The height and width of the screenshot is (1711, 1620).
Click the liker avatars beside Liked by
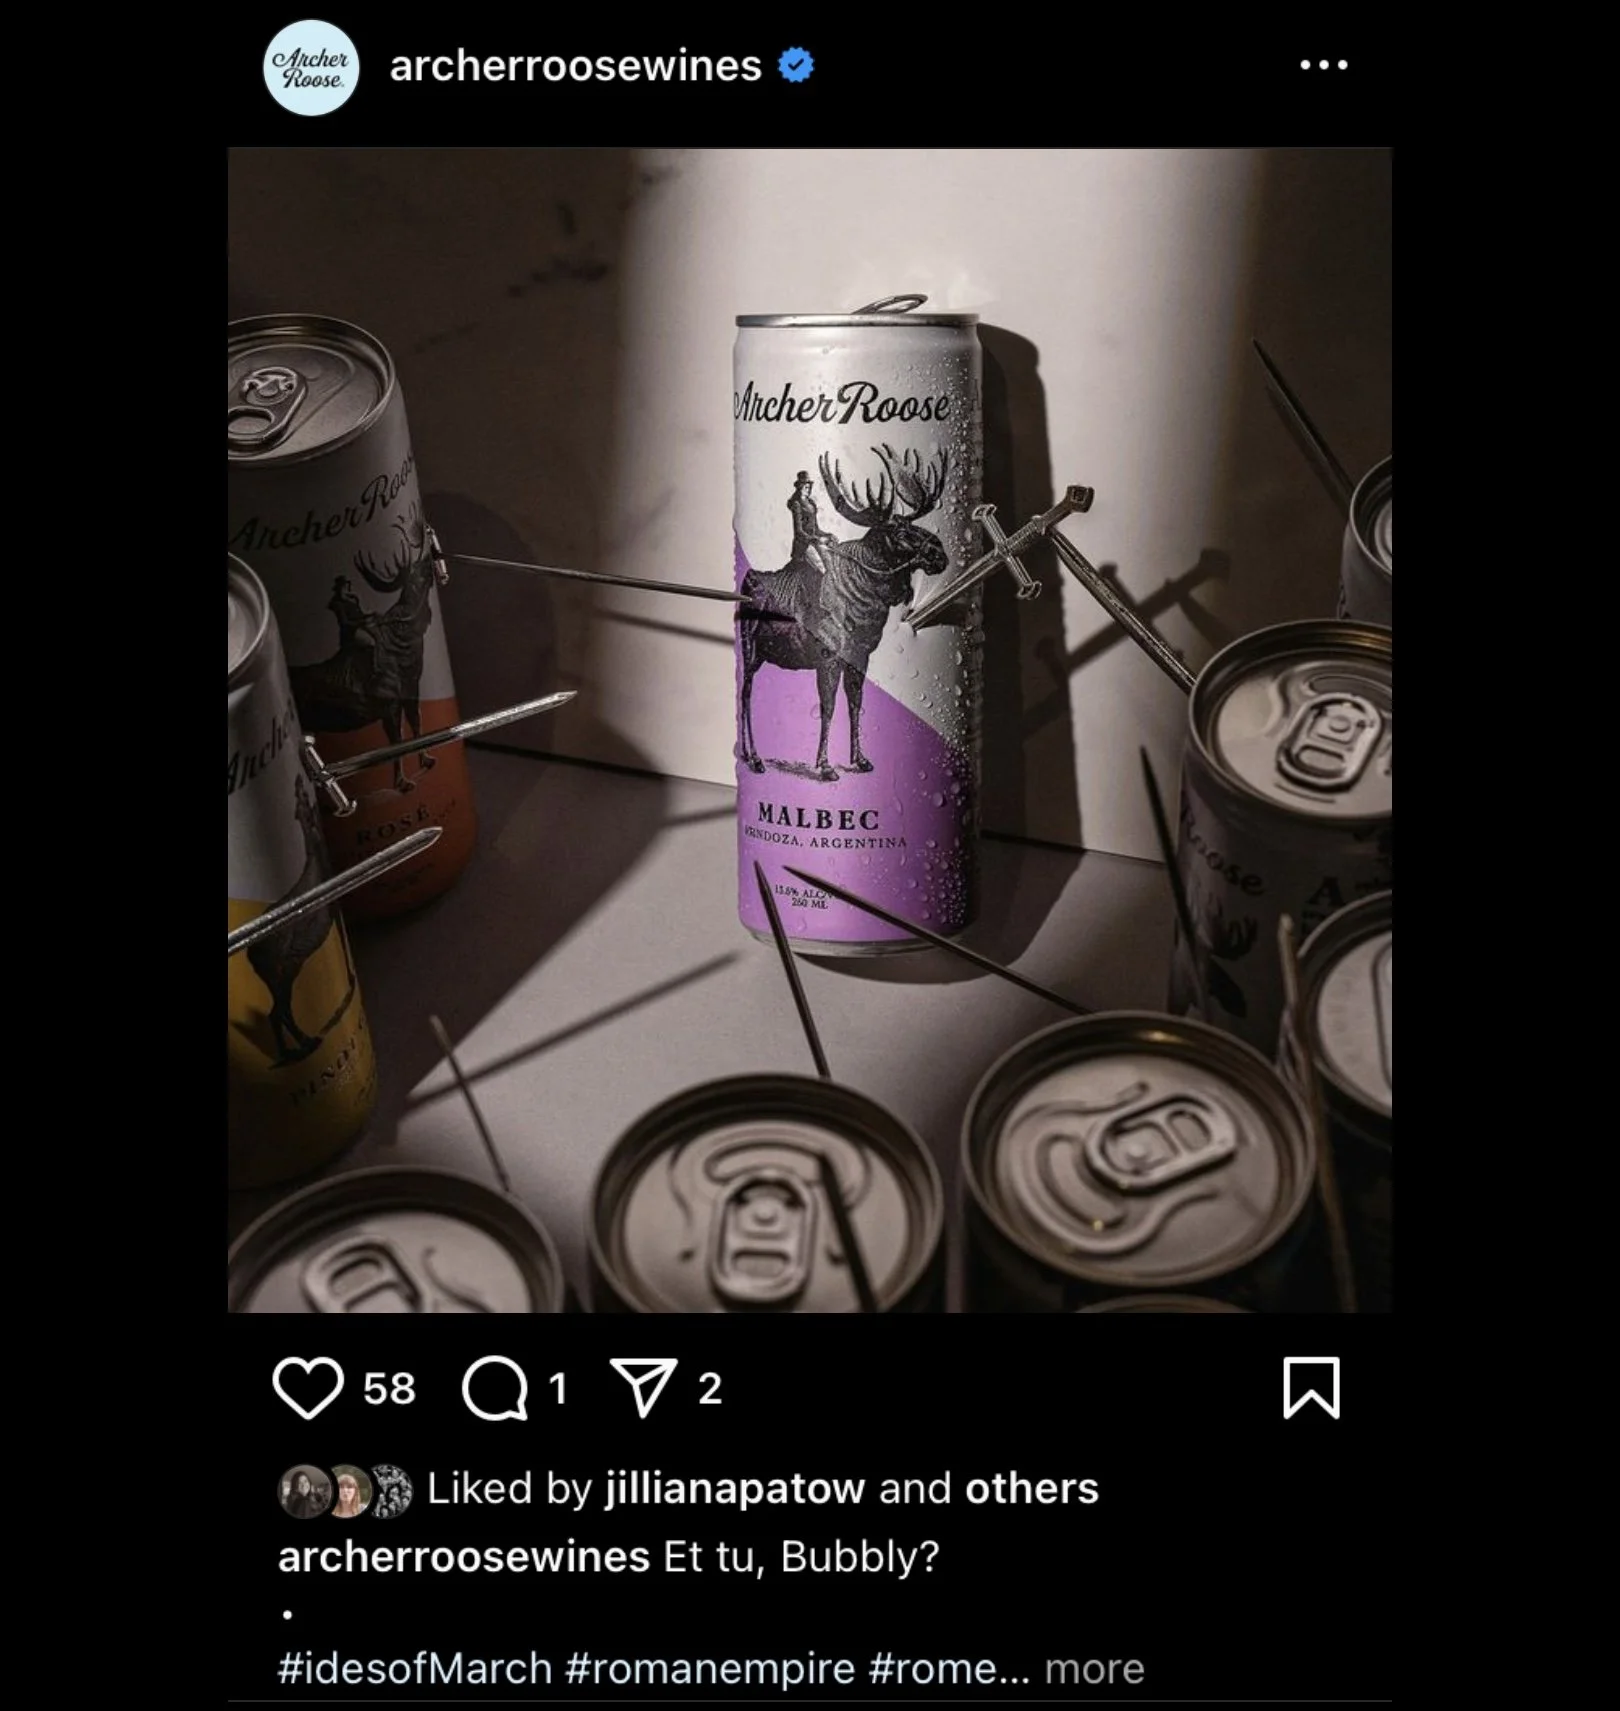tap(344, 1490)
